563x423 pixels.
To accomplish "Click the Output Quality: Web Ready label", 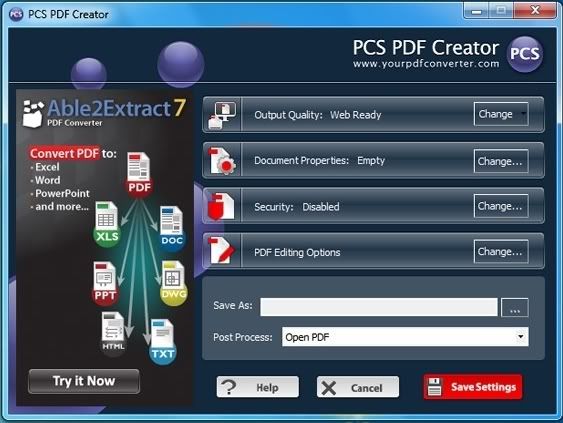I will click(x=318, y=115).
